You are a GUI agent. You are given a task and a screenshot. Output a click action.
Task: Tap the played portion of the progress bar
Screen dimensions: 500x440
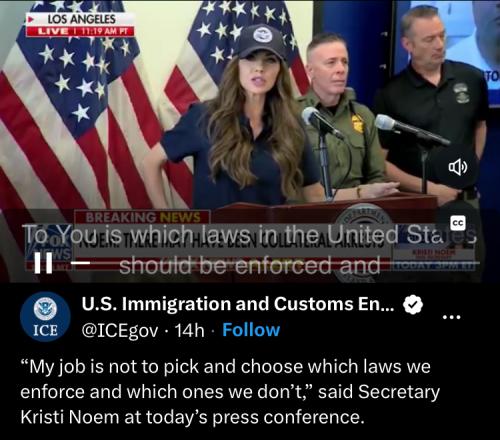(81, 263)
